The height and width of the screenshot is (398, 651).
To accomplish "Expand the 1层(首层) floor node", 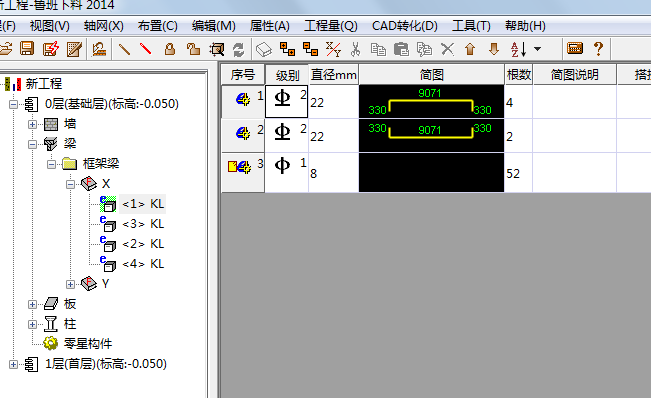I will coord(13,364).
